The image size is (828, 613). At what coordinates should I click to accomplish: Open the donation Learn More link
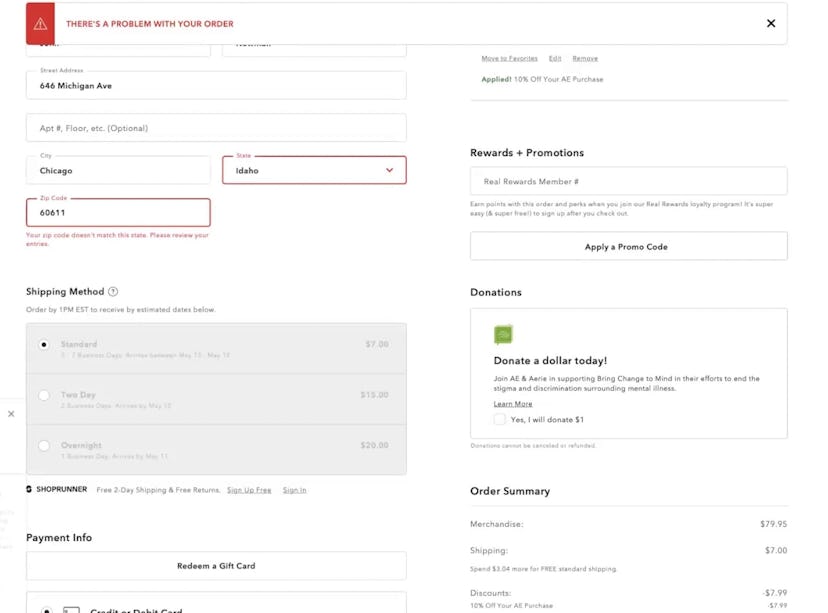(513, 403)
